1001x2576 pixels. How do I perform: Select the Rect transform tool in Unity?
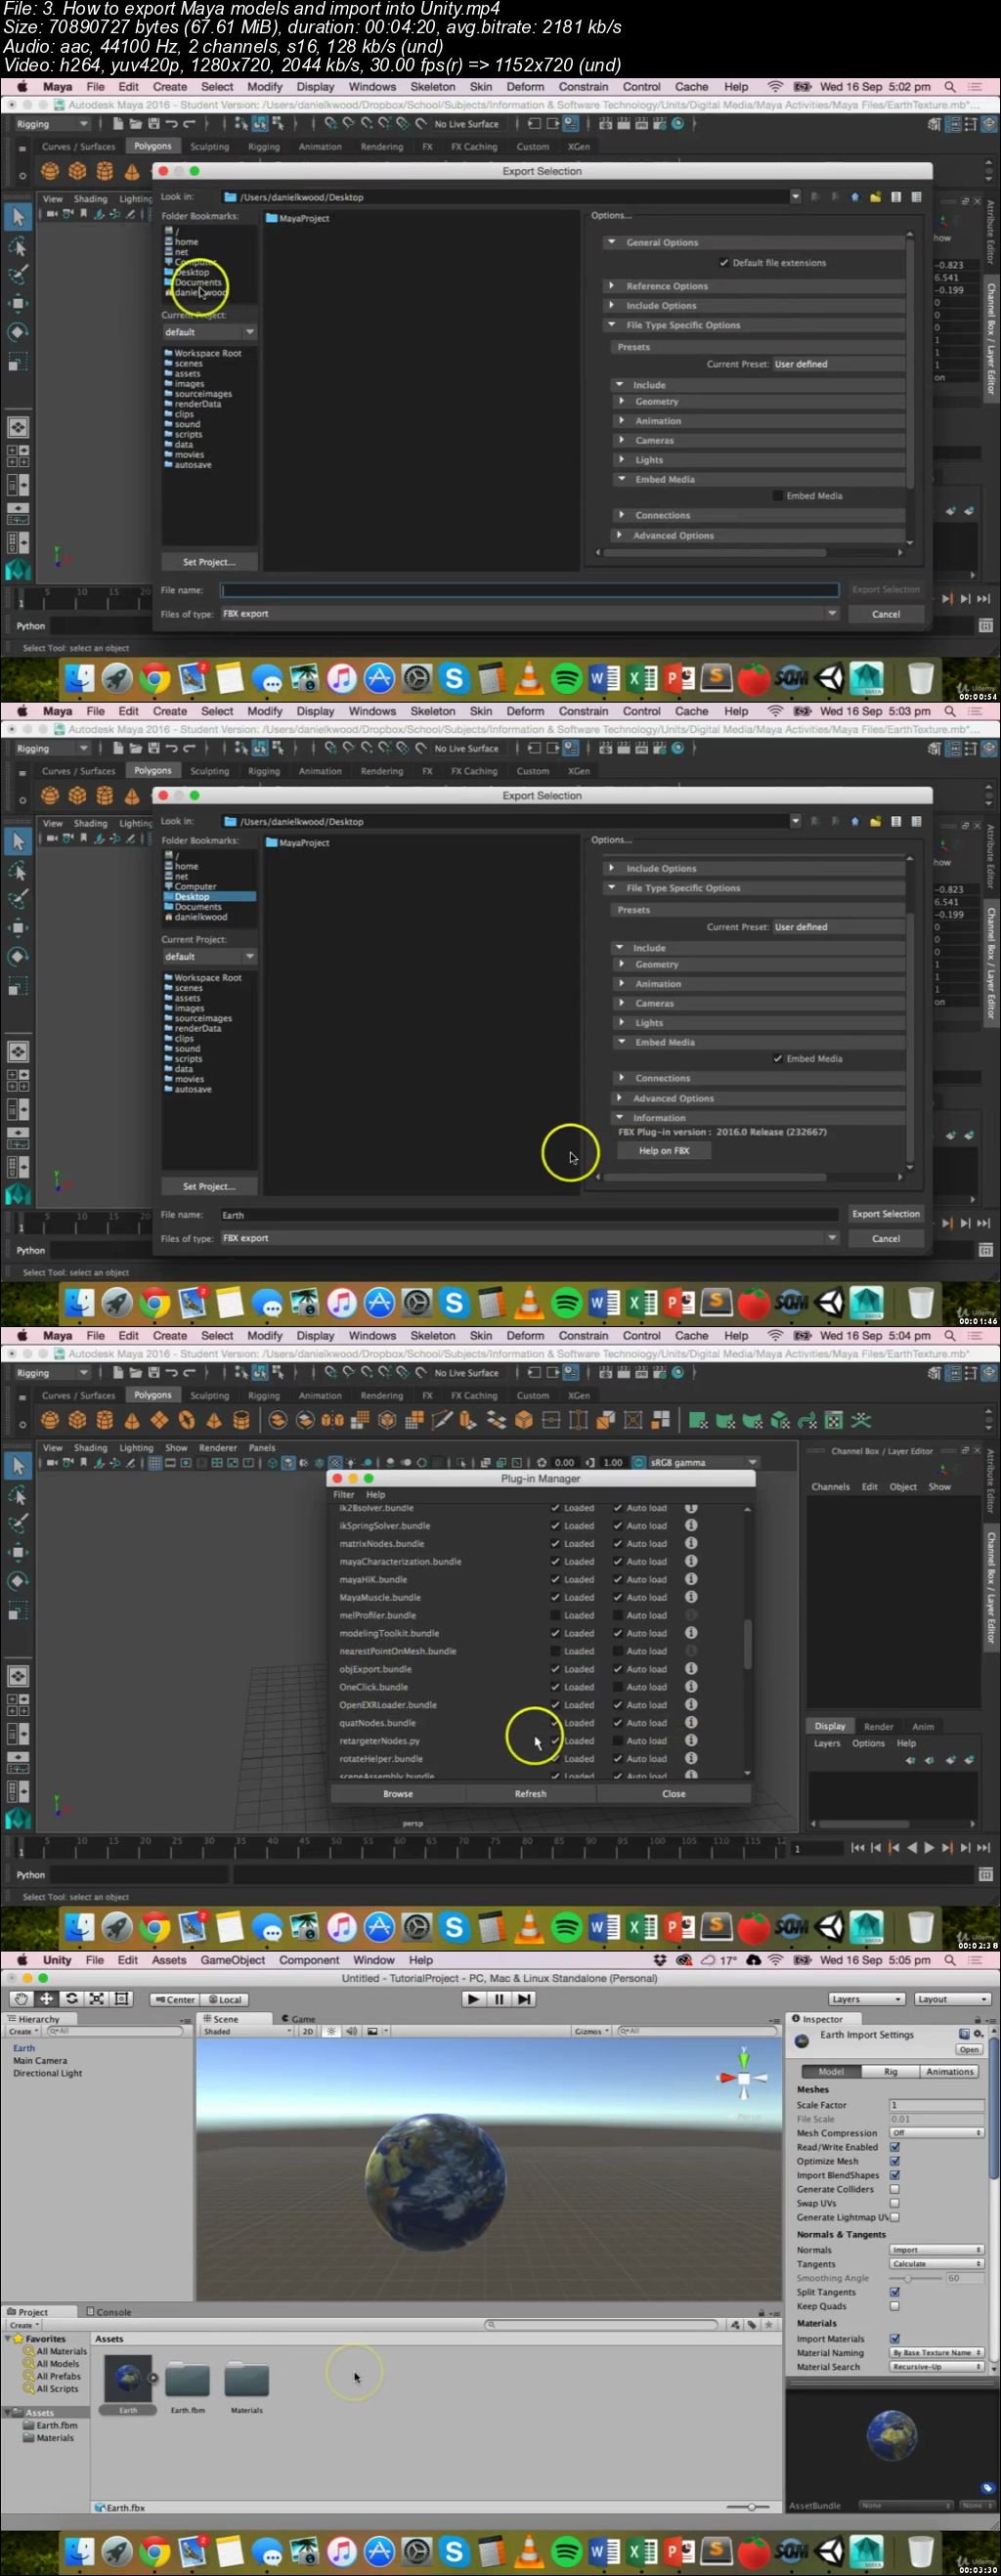121,1999
